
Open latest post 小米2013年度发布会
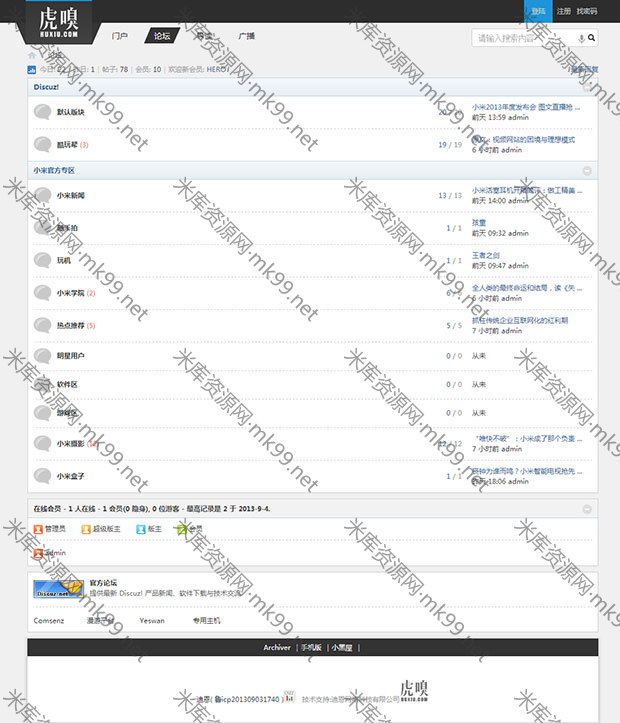click(x=526, y=107)
